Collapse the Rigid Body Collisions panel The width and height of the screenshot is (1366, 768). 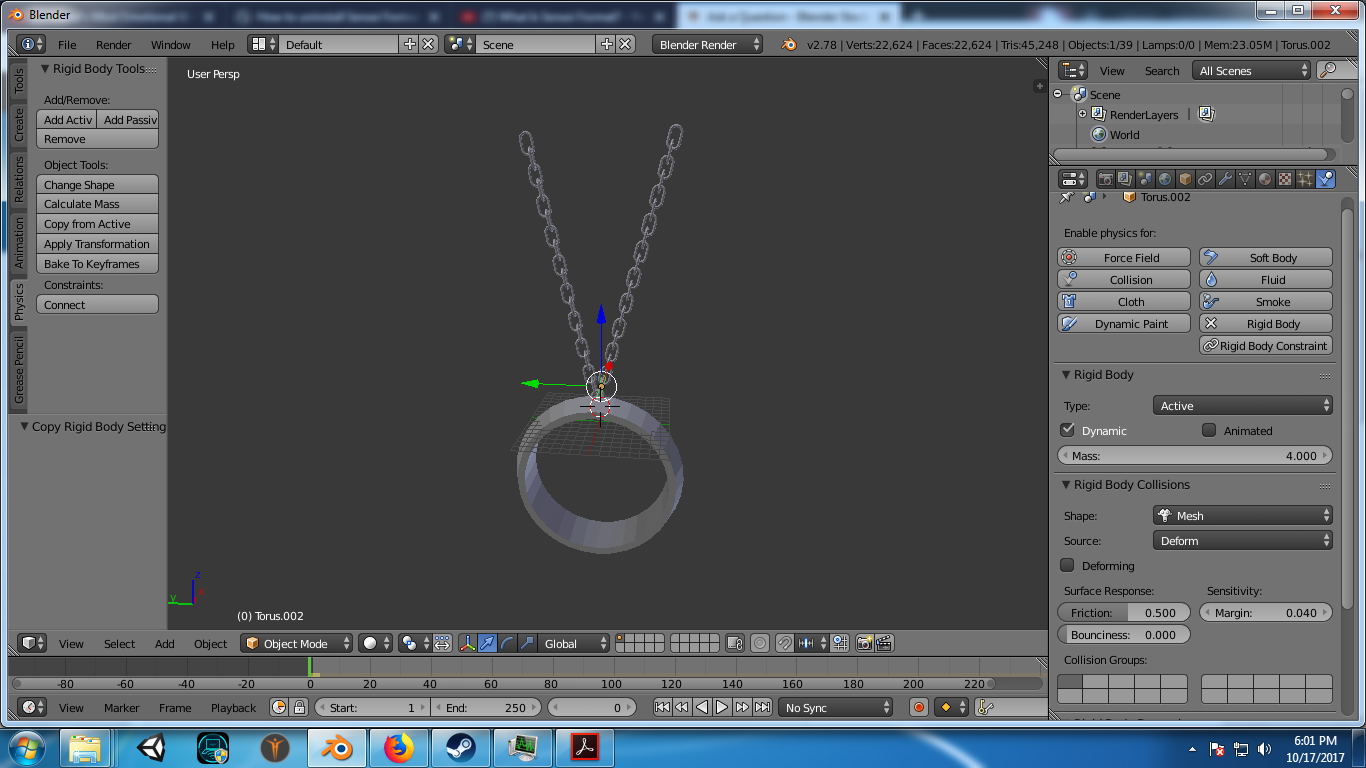tap(1067, 485)
